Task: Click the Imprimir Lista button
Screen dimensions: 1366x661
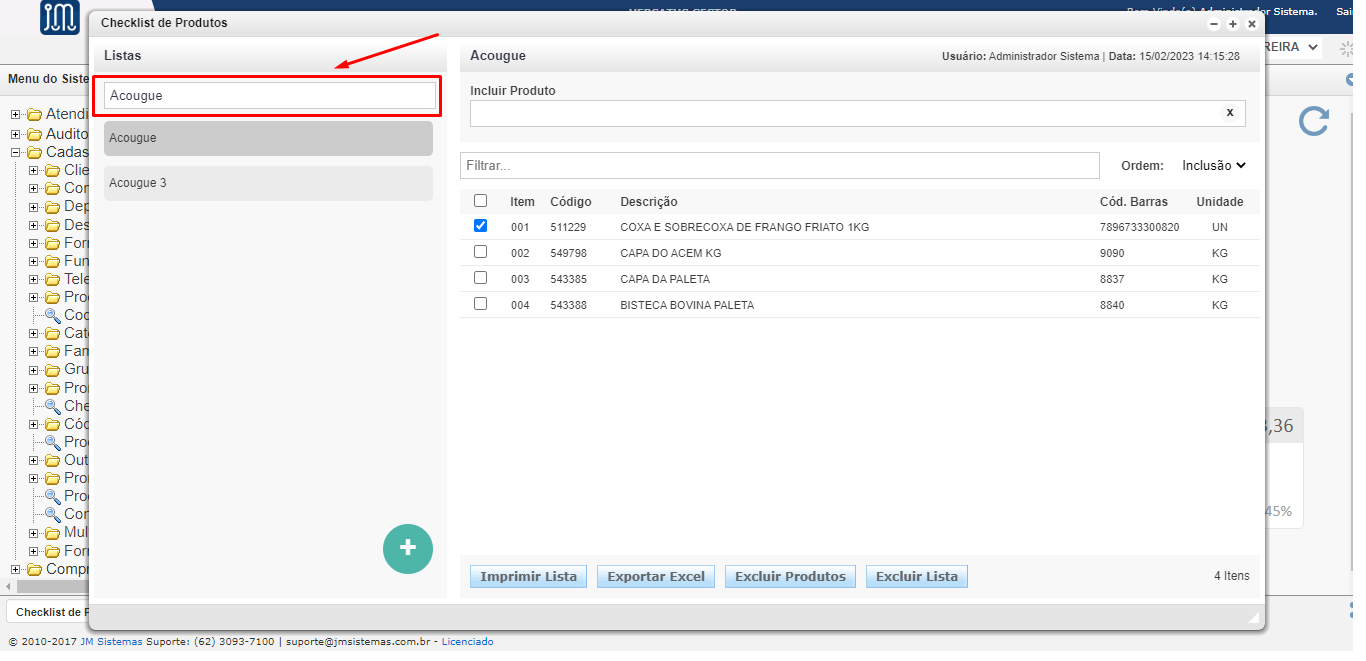Action: tap(528, 576)
